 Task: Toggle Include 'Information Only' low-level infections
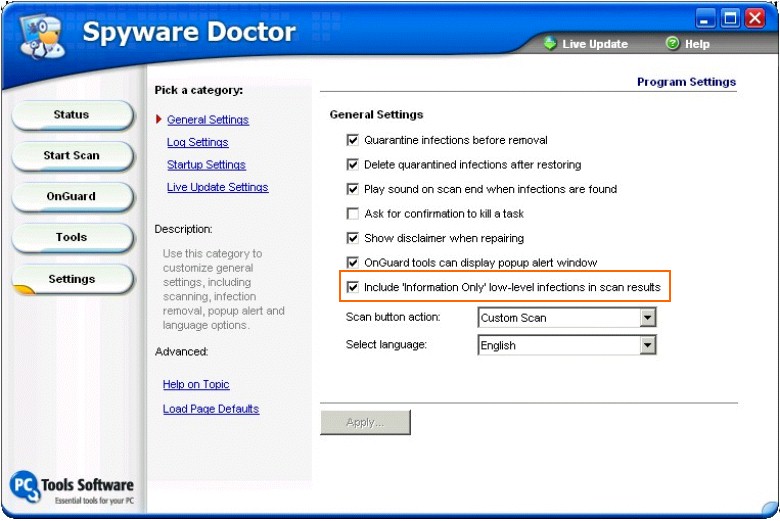[x=353, y=287]
